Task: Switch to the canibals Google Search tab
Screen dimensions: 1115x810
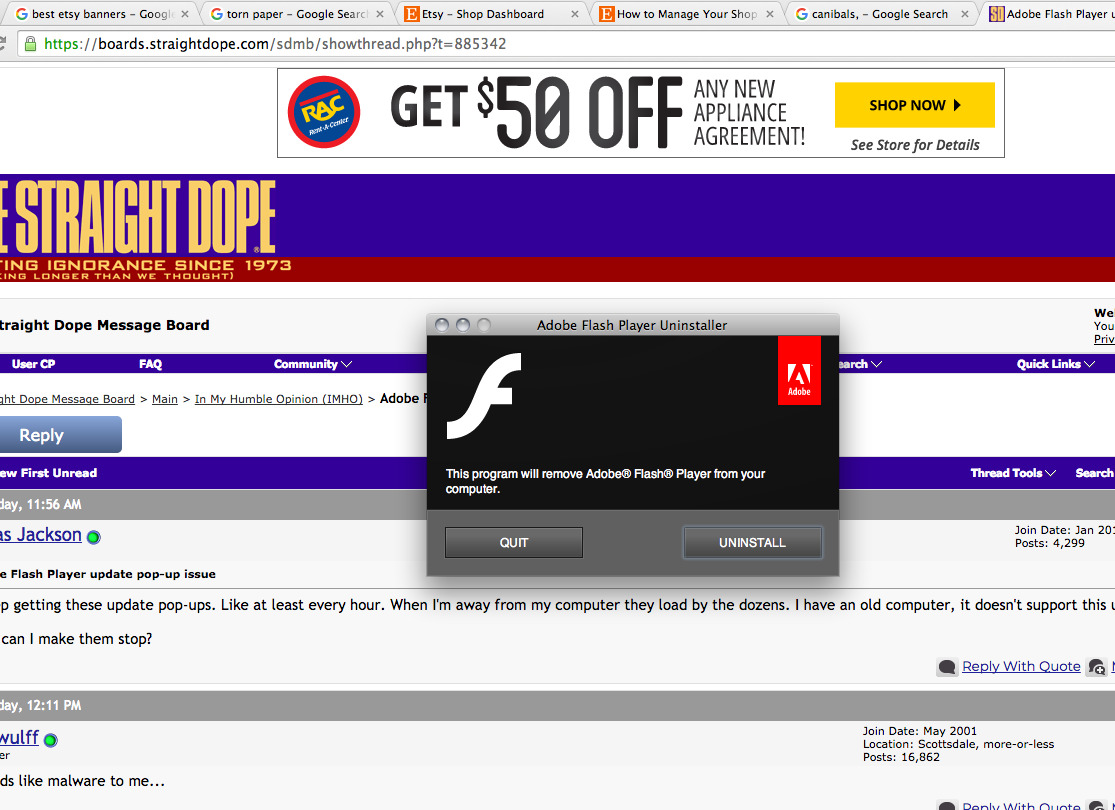Action: (x=881, y=14)
